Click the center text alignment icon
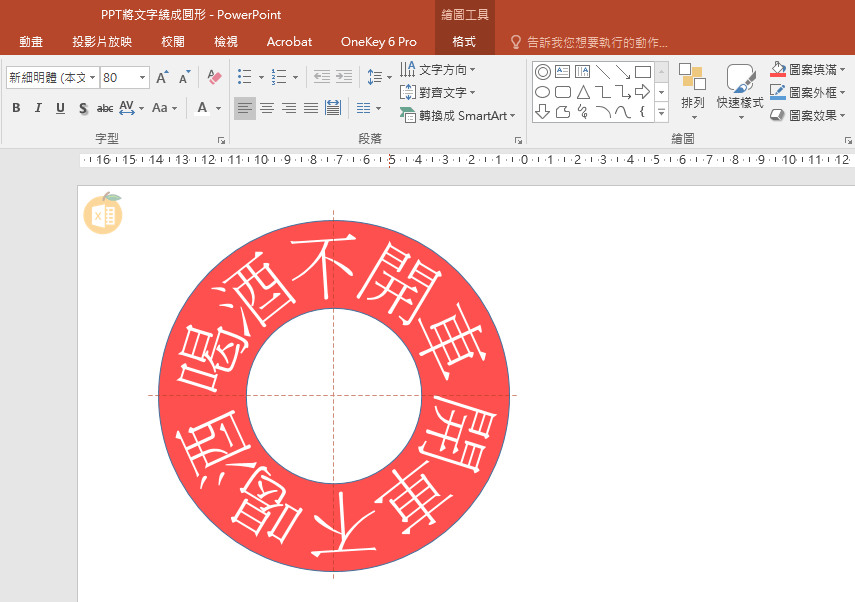Screen dimensions: 855x602 pyautogui.click(x=267, y=108)
